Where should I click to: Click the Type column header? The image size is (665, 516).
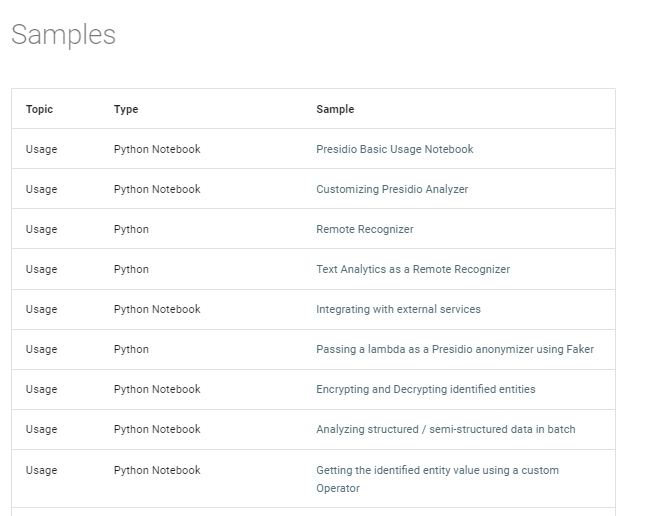click(126, 109)
